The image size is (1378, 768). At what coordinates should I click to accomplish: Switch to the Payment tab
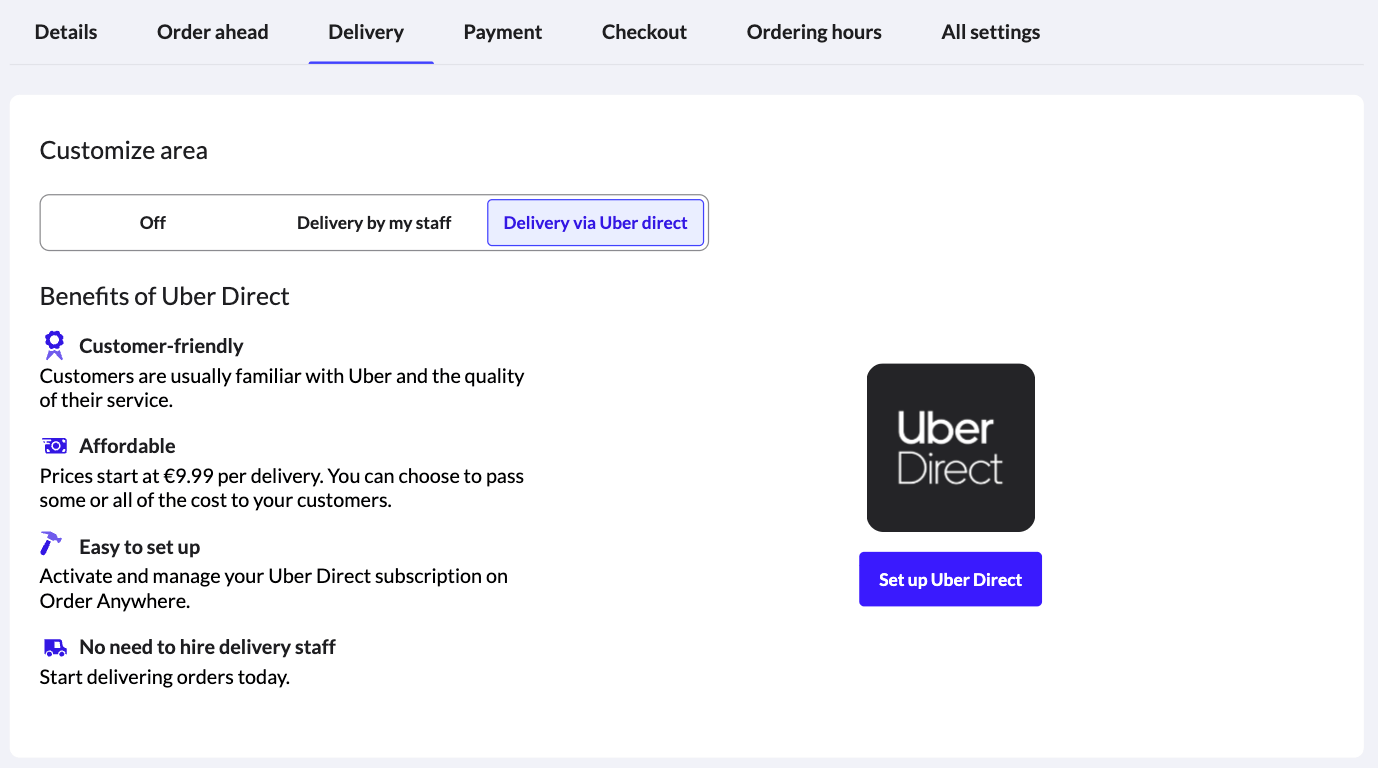click(502, 31)
